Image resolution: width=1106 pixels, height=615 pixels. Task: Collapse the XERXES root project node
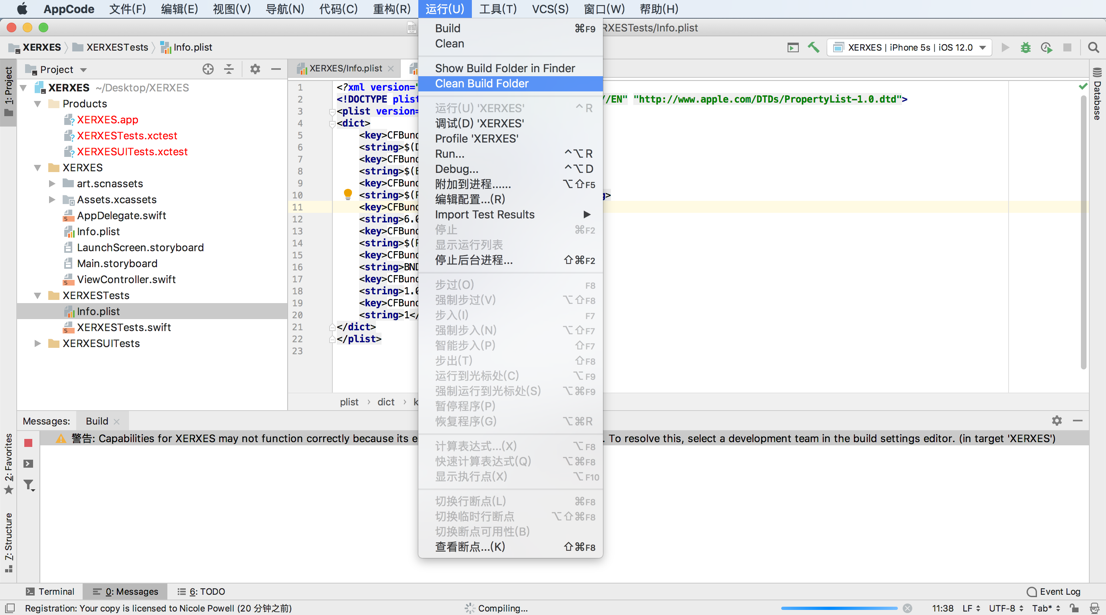[23, 87]
